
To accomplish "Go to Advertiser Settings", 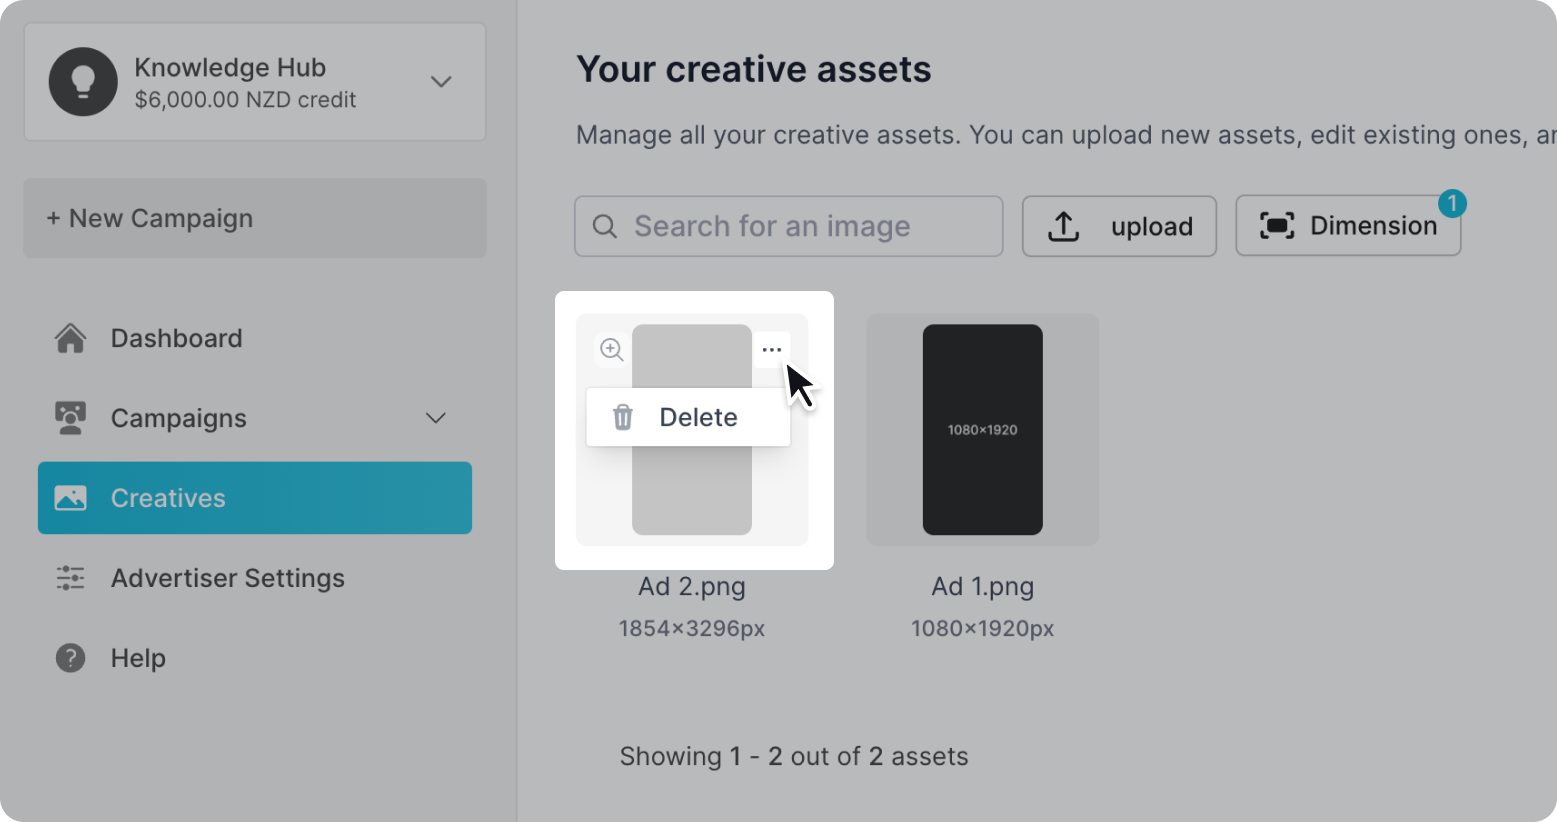I will [227, 578].
